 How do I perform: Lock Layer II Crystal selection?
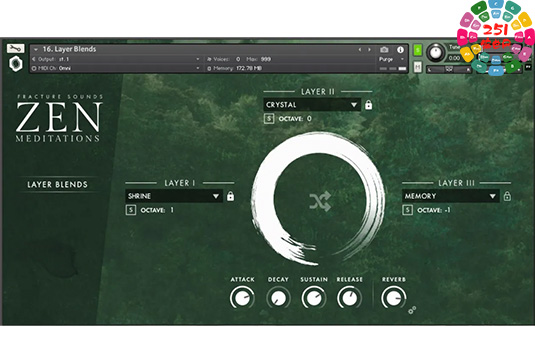click(368, 105)
